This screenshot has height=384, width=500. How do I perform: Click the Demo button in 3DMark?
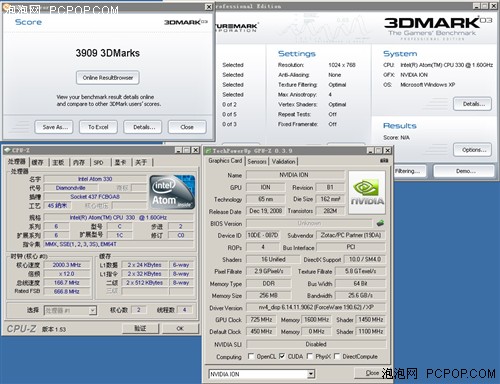click(x=464, y=171)
